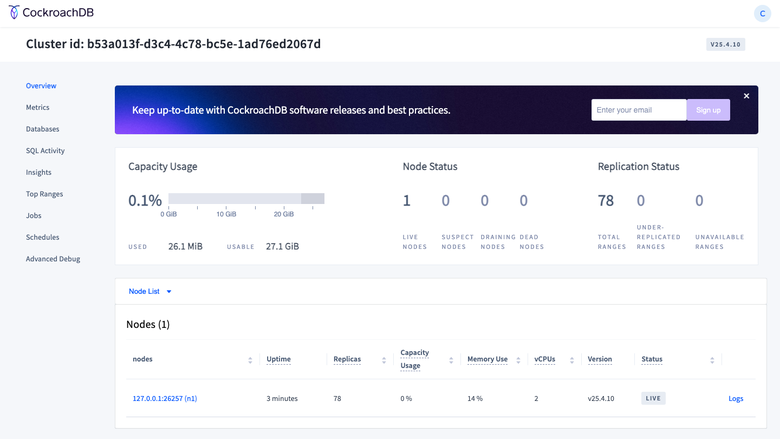Image resolution: width=780 pixels, height=439 pixels.
Task: Click the 26.1 MiB used value
Action: pyautogui.click(x=185, y=246)
